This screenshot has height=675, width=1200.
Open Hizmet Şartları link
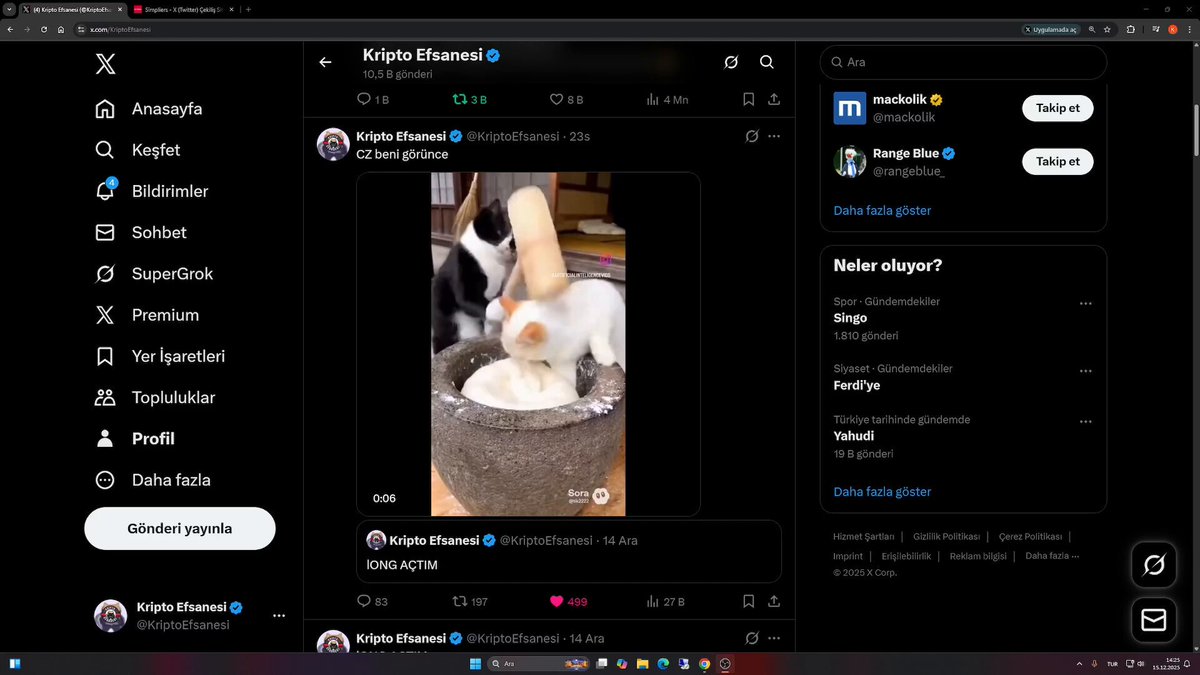click(x=864, y=537)
